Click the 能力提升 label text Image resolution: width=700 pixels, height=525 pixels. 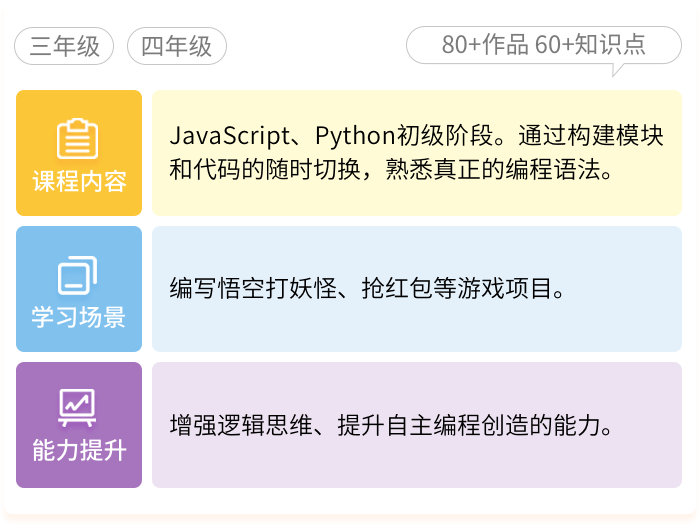click(79, 450)
